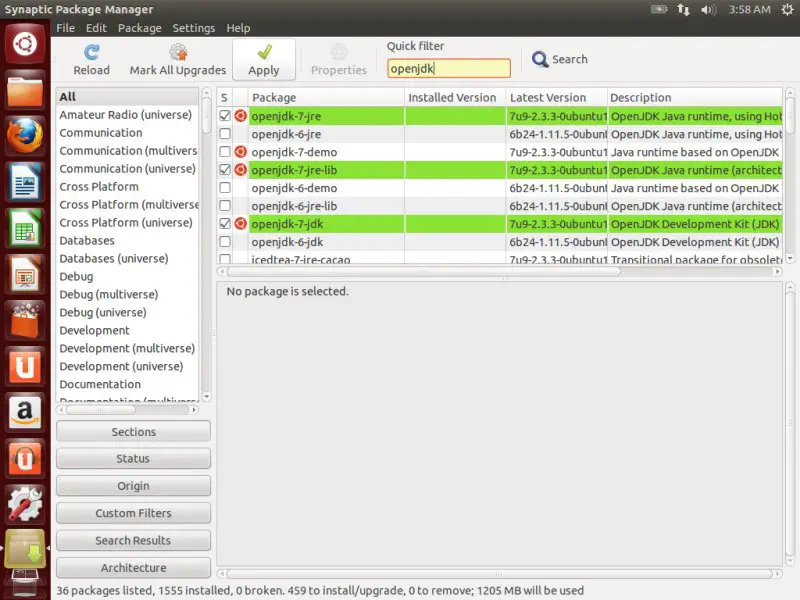The image size is (800, 600).
Task: Click the network indicator in the top panel
Action: point(683,9)
